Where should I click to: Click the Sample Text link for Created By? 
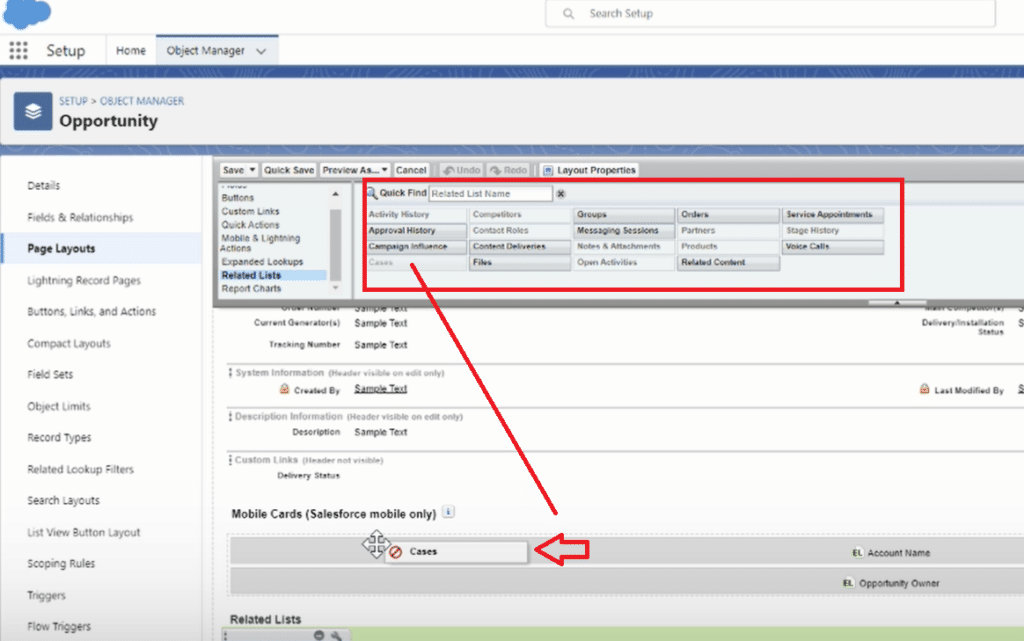pyautogui.click(x=381, y=388)
